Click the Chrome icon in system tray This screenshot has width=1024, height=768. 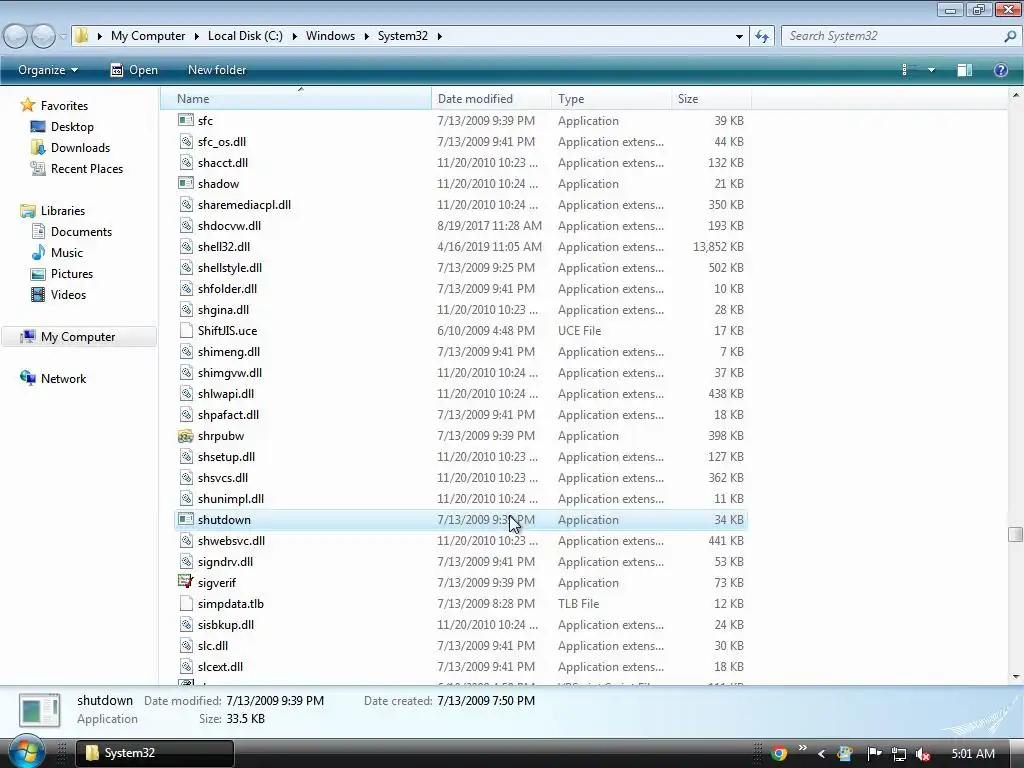point(778,754)
